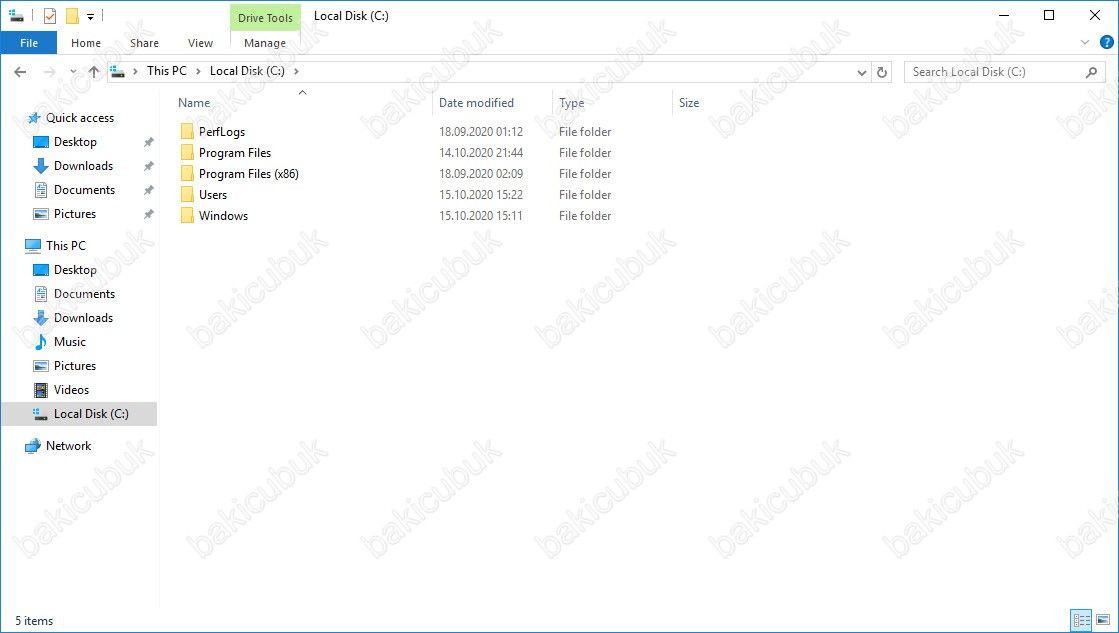Click the Properties quick access toolbar icon
Viewport: 1119px width, 633px height.
point(50,16)
